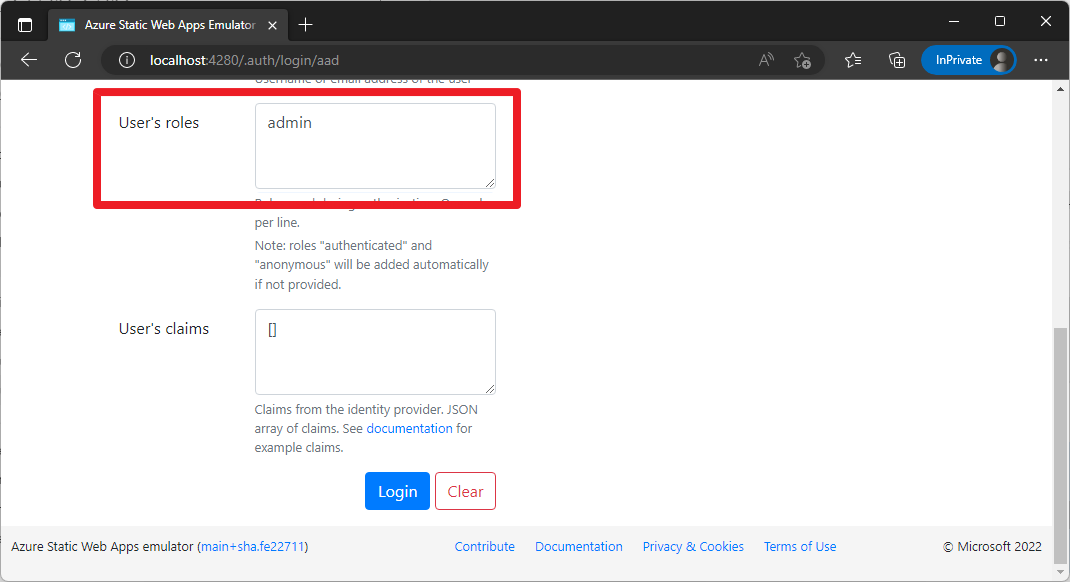Add this page to favorites star icon
The height and width of the screenshot is (582, 1070).
click(802, 60)
